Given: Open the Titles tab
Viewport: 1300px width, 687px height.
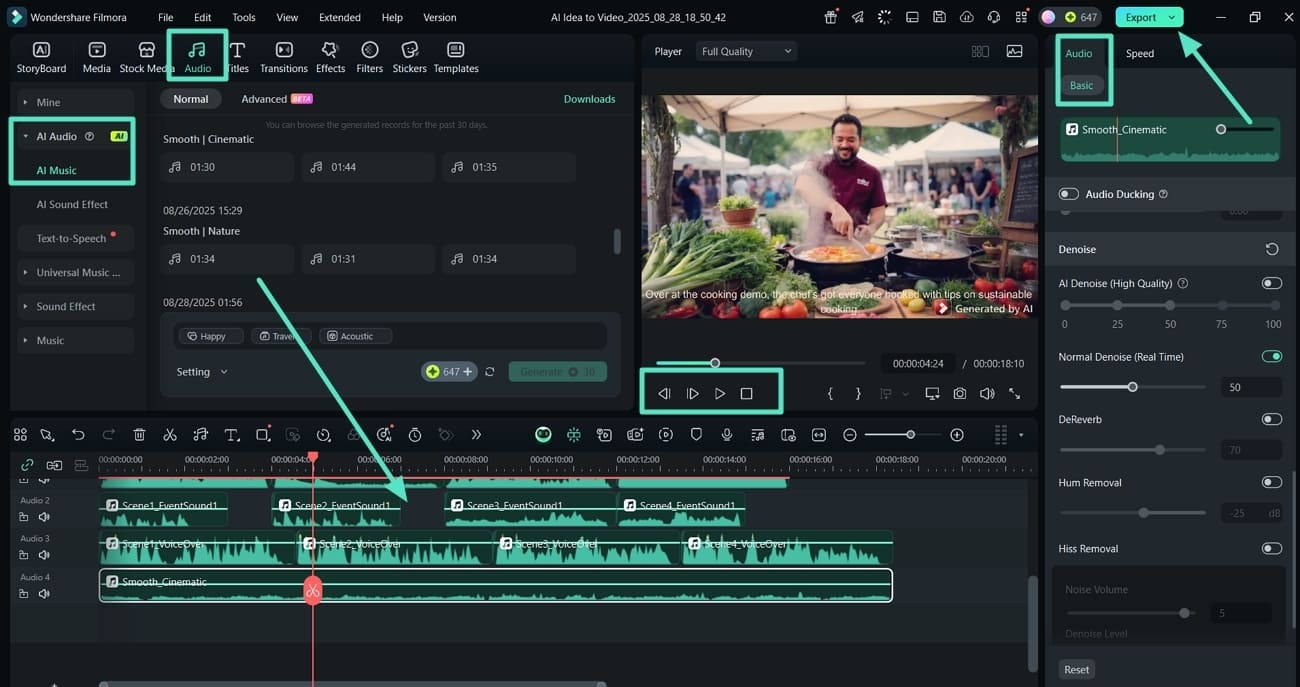Looking at the screenshot, I should point(238,58).
